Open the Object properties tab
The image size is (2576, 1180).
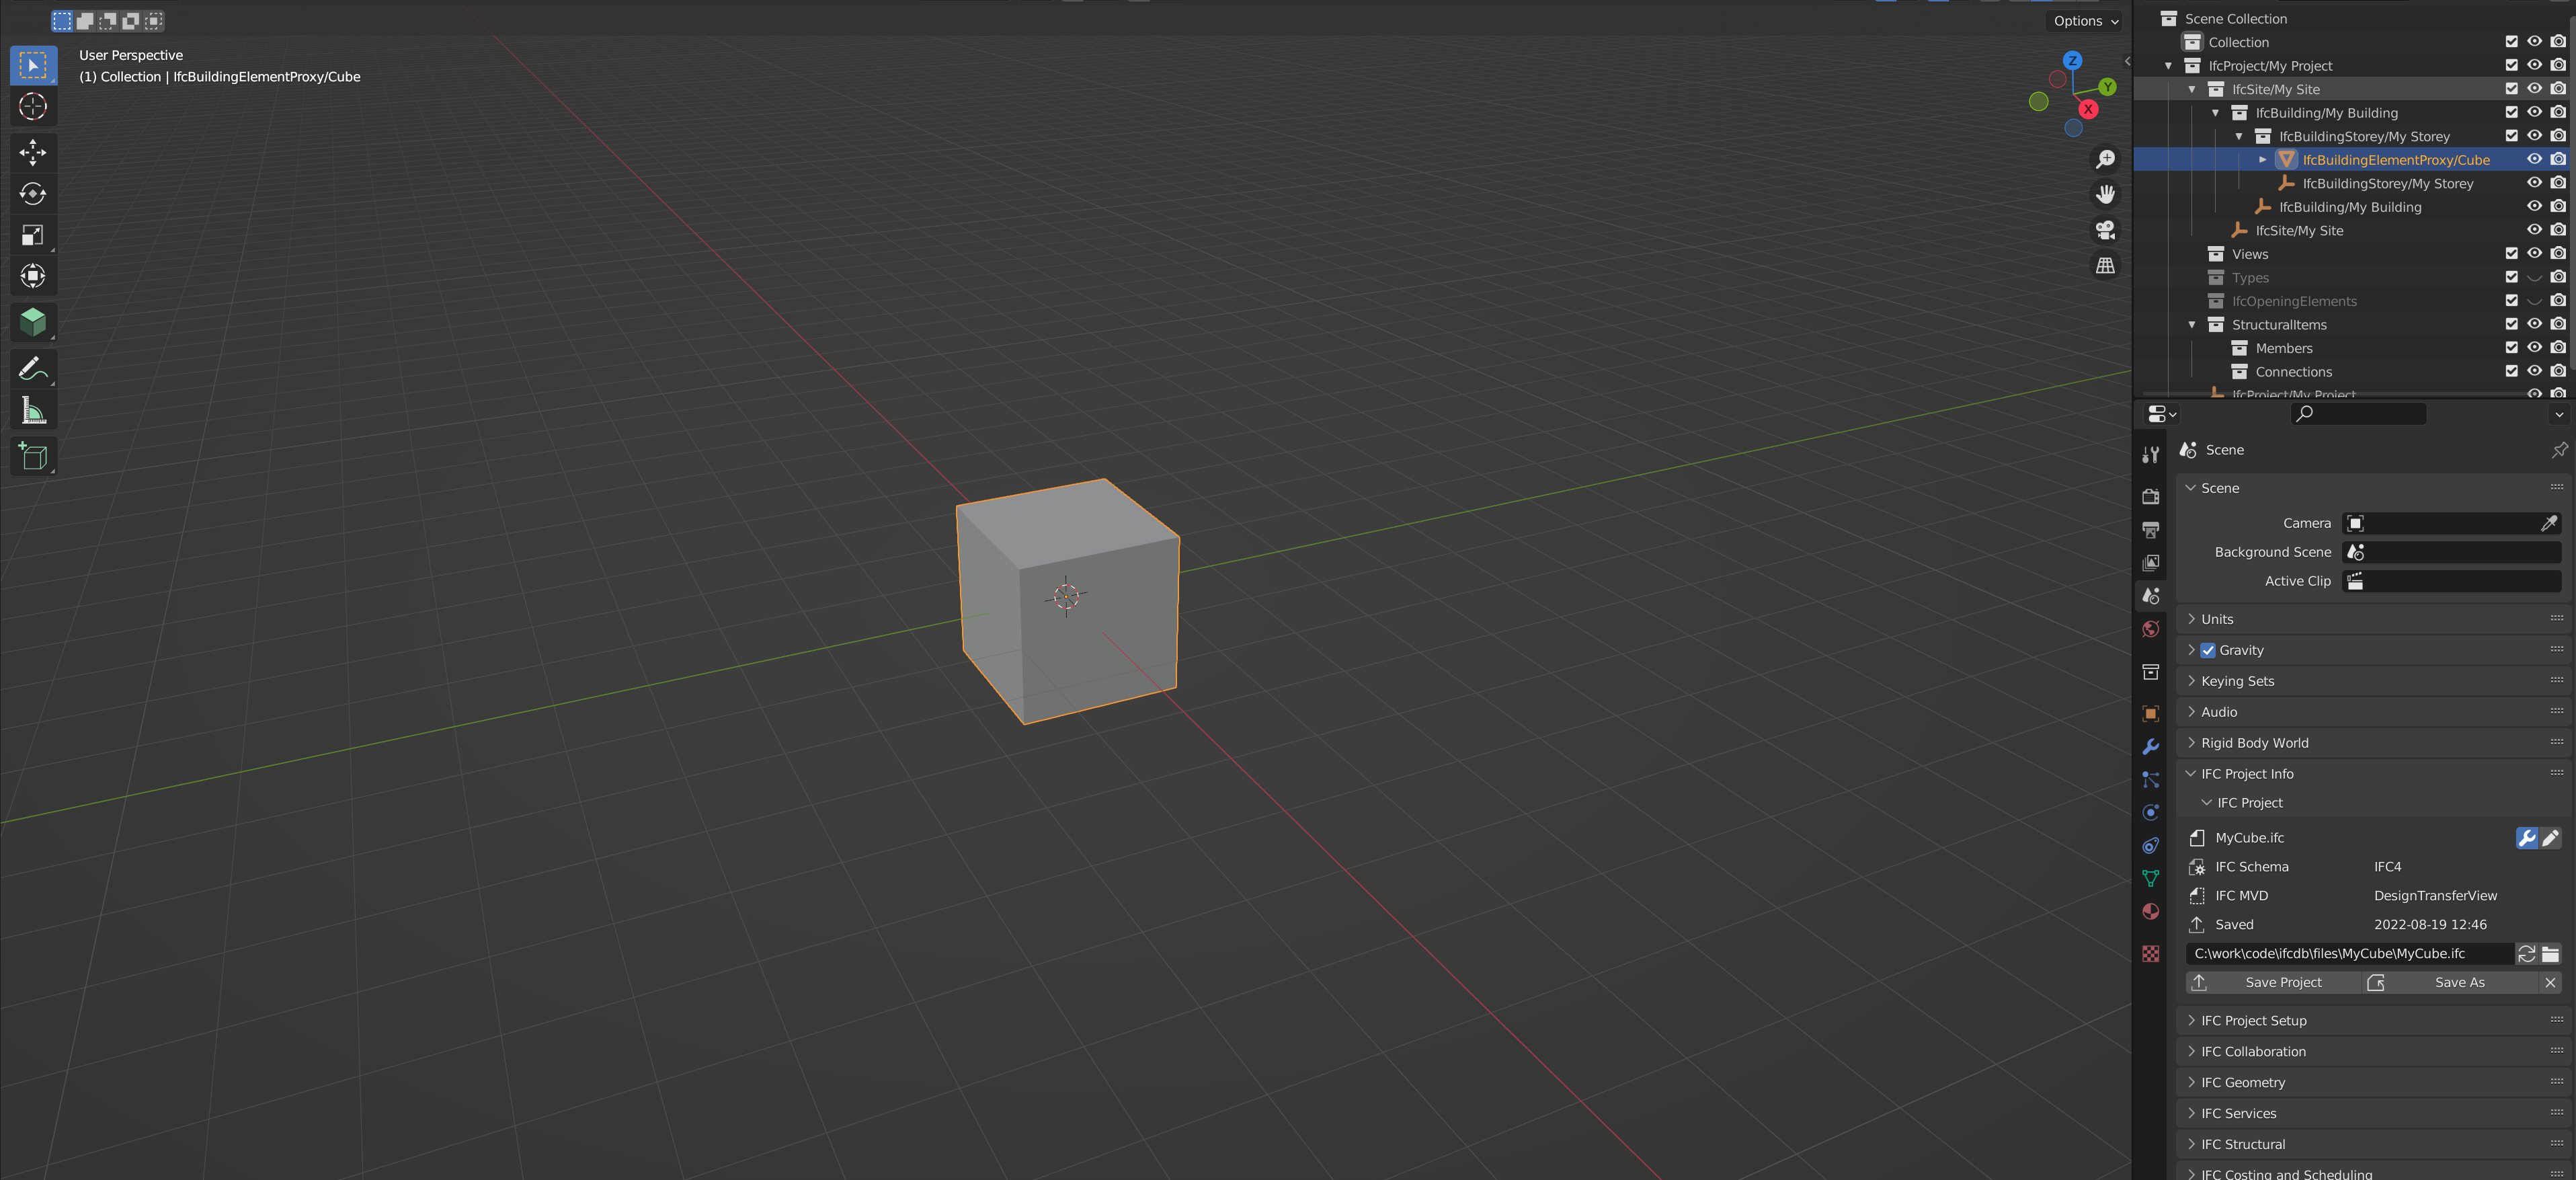[2150, 713]
